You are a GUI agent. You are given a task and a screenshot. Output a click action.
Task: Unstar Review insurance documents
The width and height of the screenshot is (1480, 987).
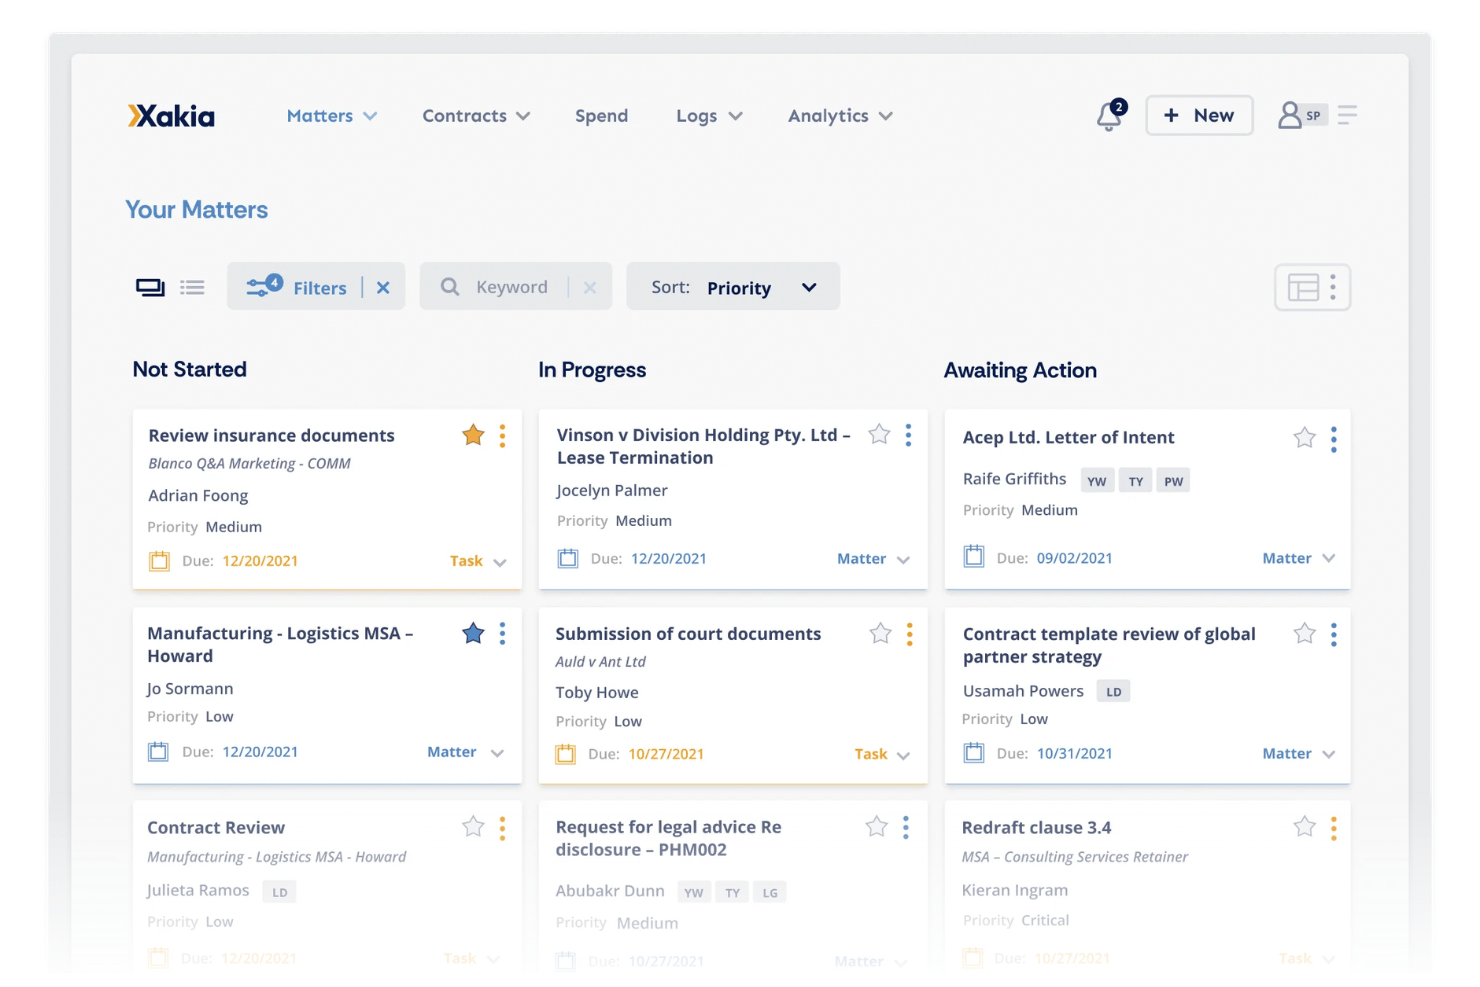pyautogui.click(x=473, y=435)
